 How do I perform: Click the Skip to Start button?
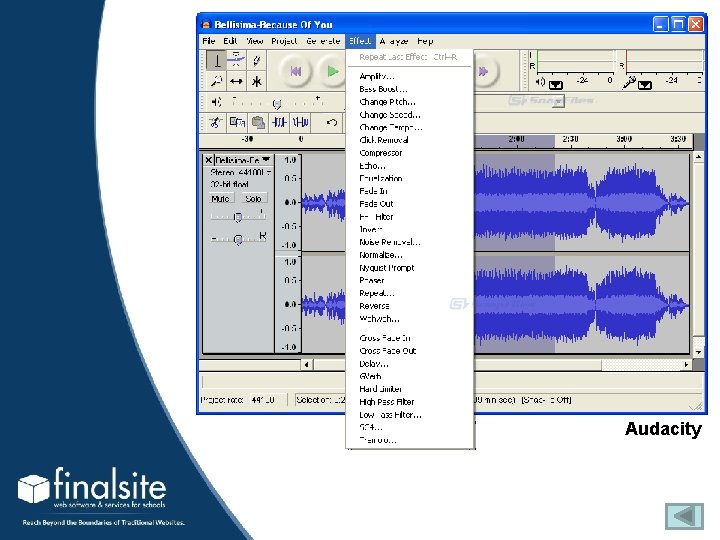click(295, 71)
